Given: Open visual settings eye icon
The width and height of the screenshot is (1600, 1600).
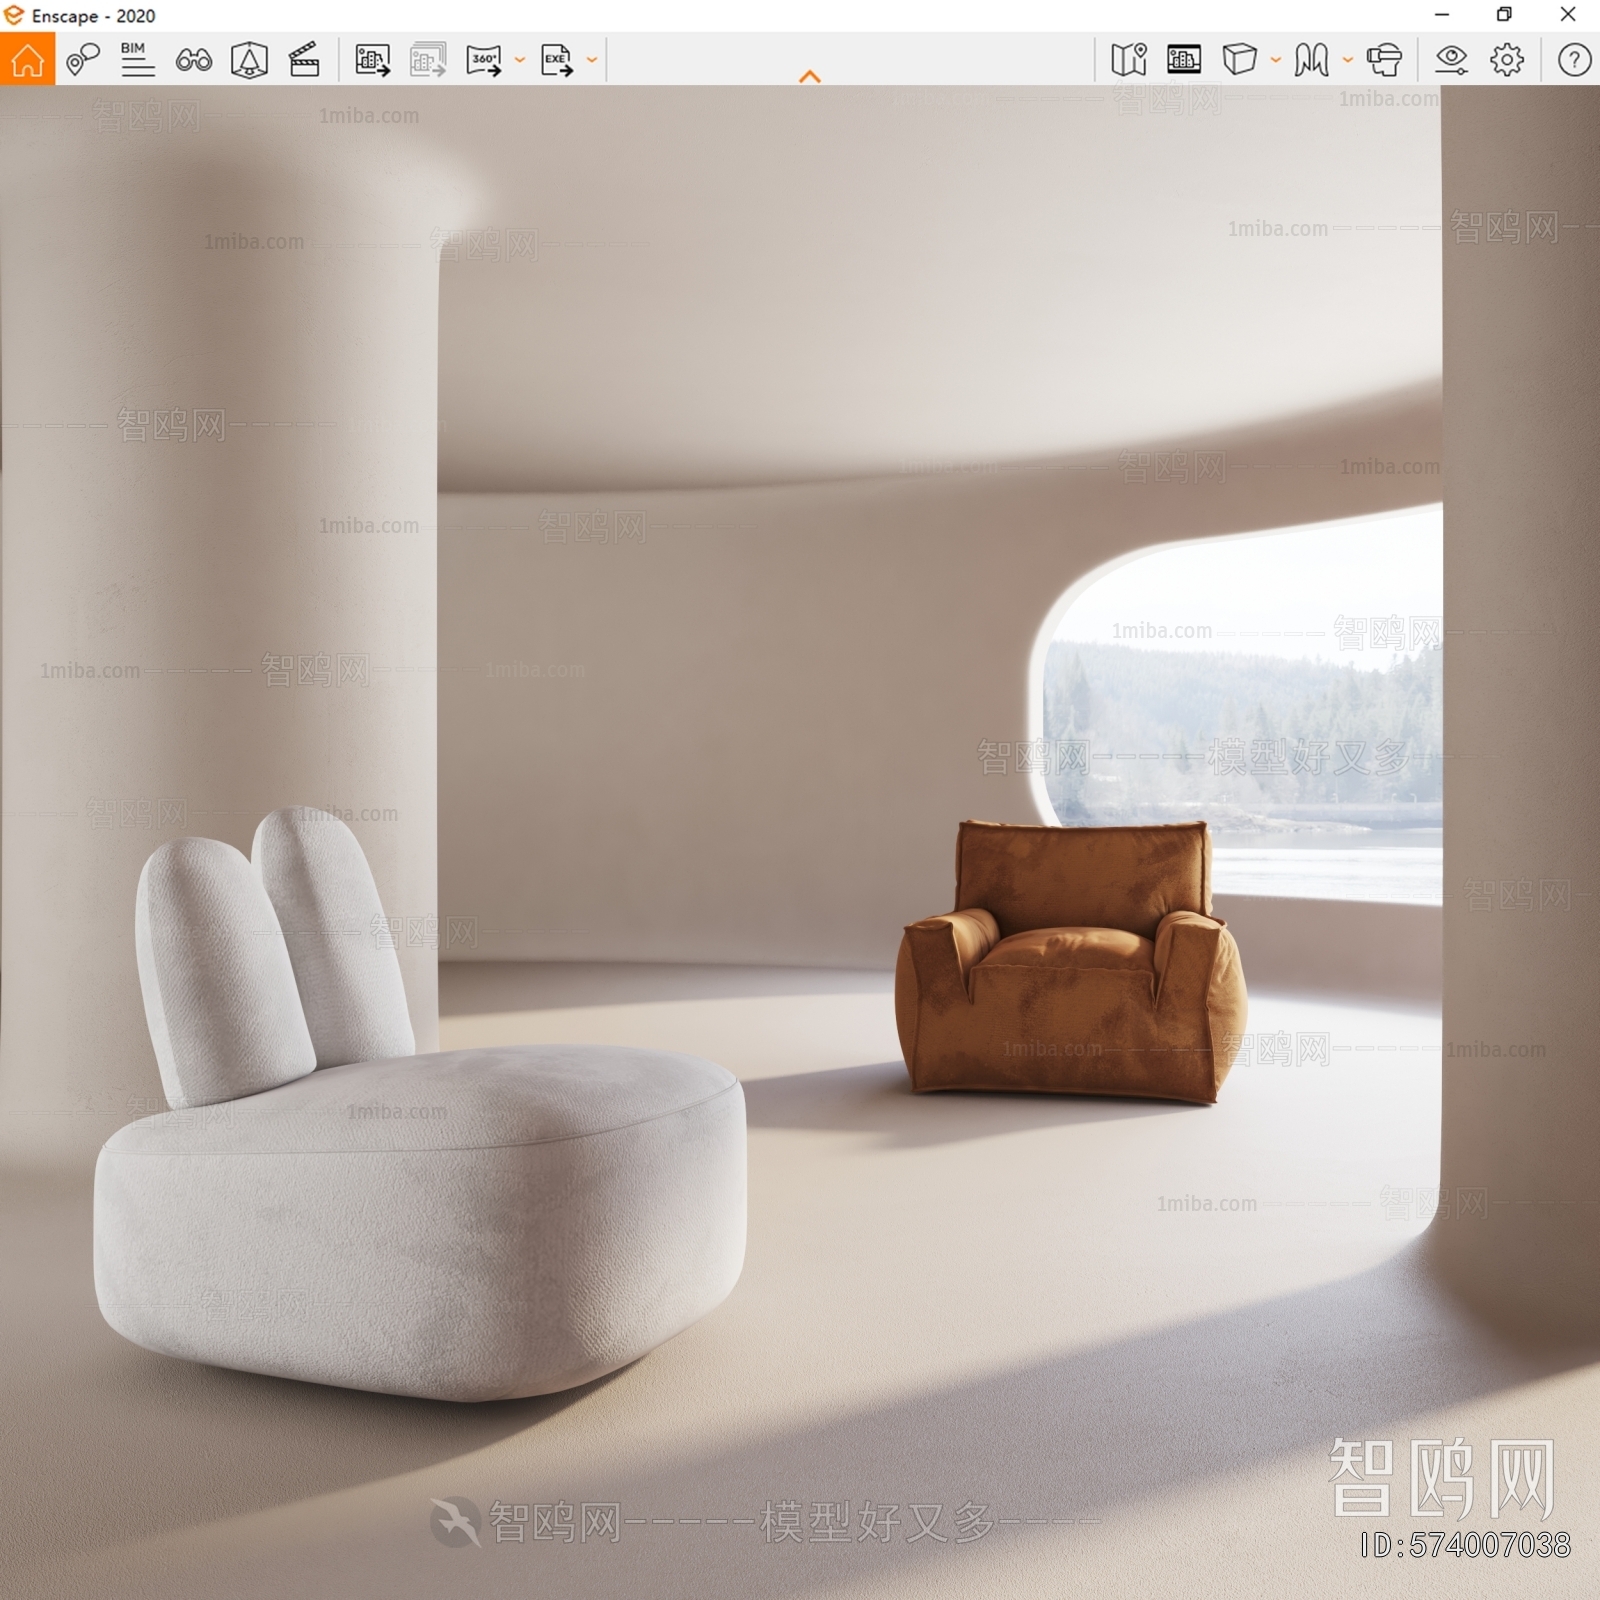Looking at the screenshot, I should pyautogui.click(x=1451, y=60).
